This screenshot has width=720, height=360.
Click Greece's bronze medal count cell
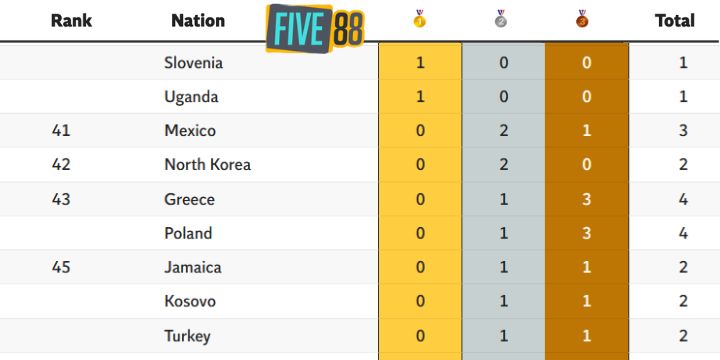tap(586, 199)
